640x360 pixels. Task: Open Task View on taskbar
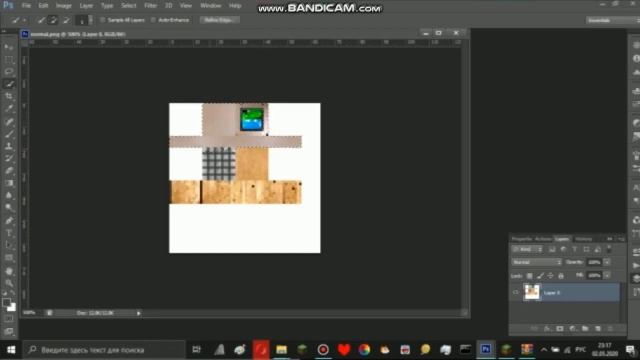[197, 350]
